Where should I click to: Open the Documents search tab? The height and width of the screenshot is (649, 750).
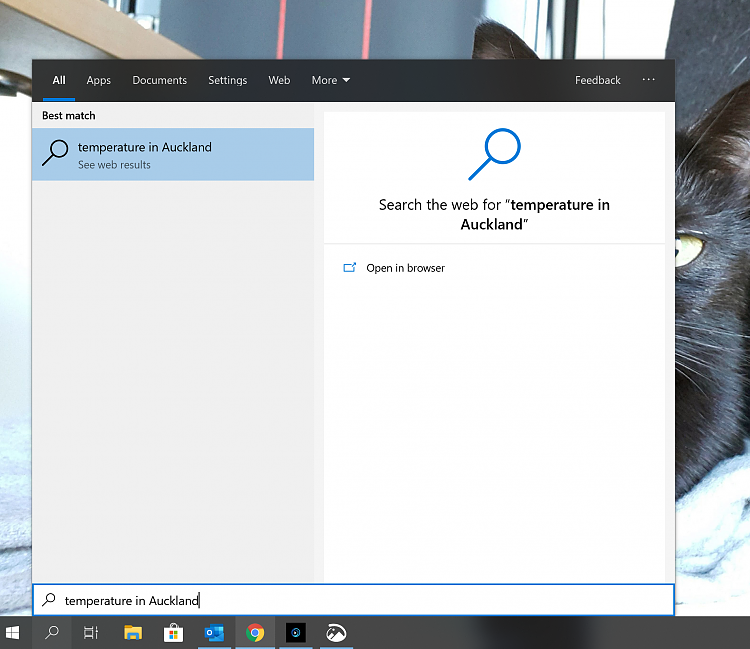point(159,80)
